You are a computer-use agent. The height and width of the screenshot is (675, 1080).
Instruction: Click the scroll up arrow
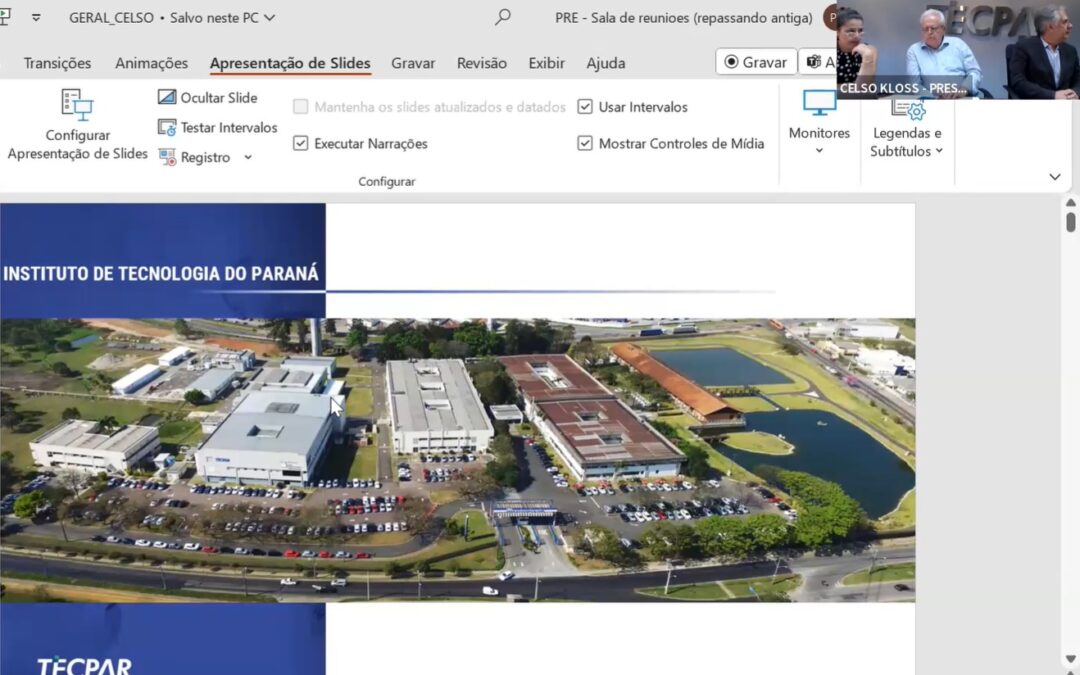1070,202
